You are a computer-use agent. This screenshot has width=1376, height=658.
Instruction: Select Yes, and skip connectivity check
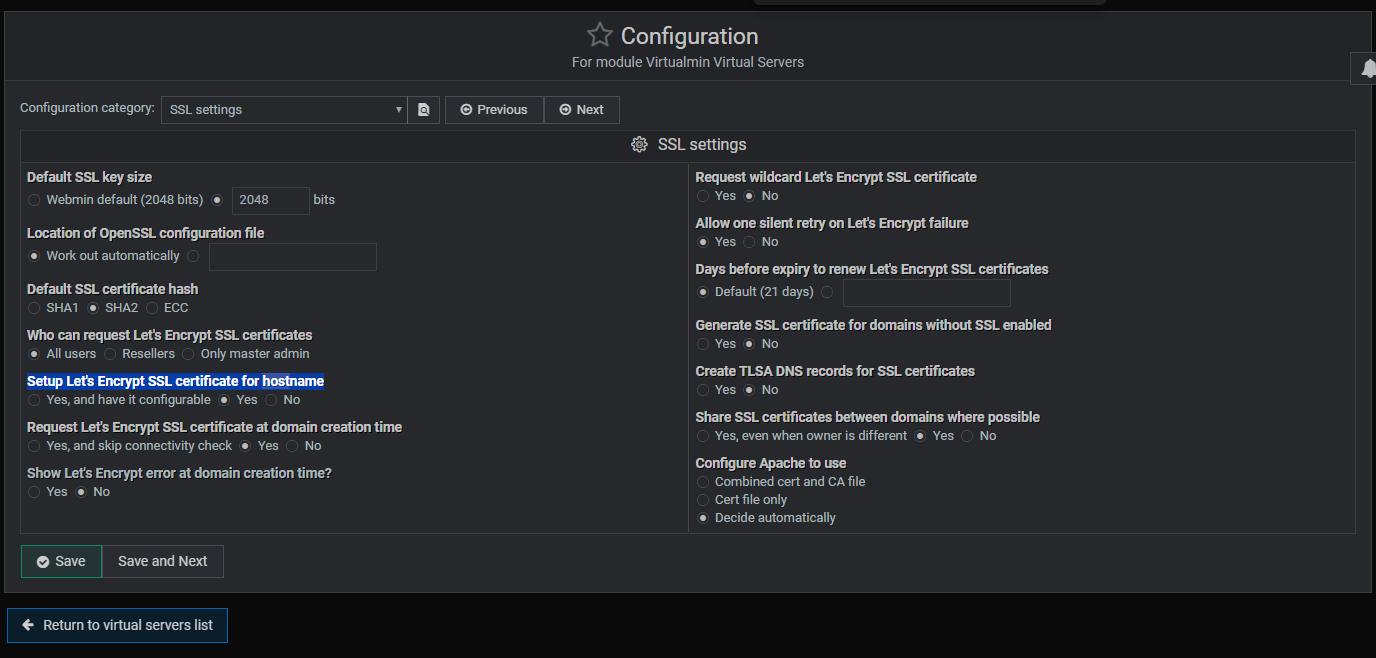tap(34, 446)
